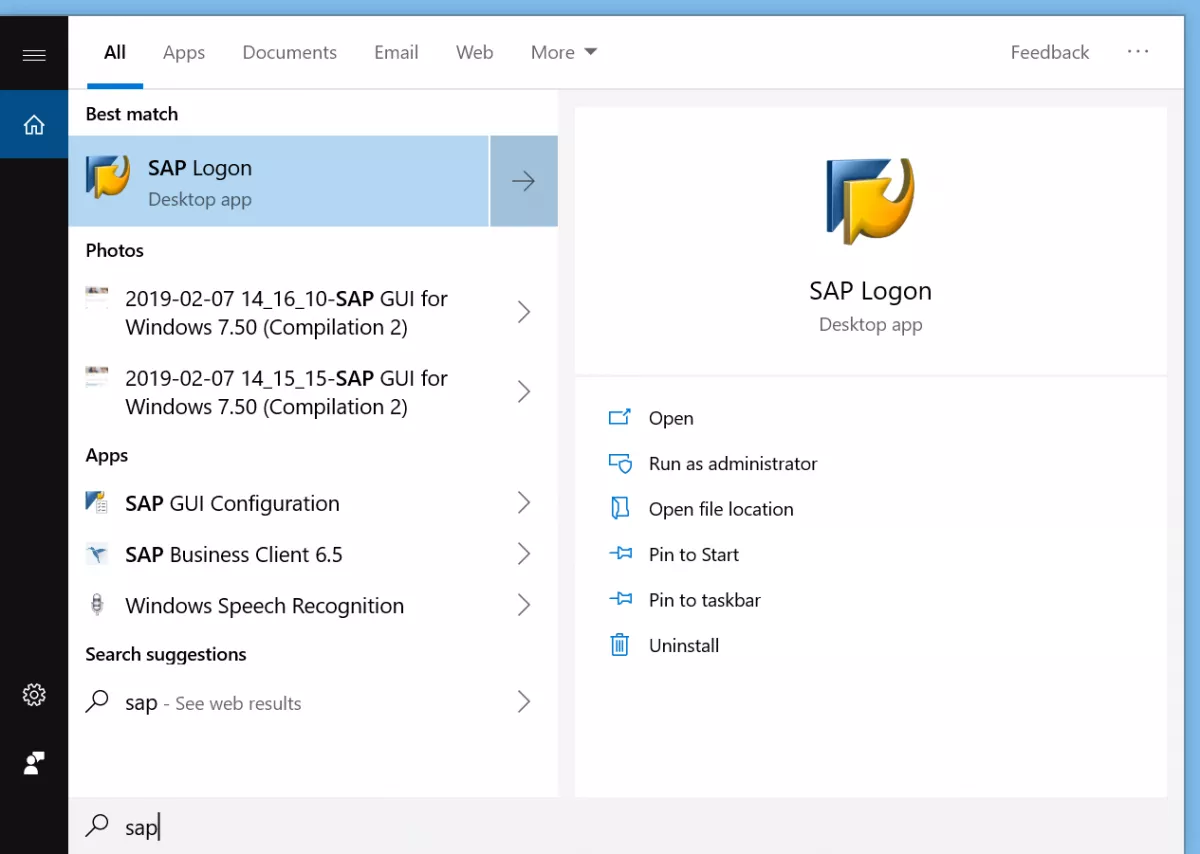The image size is (1200, 854).
Task: Select the Home icon in the sidebar
Action: click(34, 125)
